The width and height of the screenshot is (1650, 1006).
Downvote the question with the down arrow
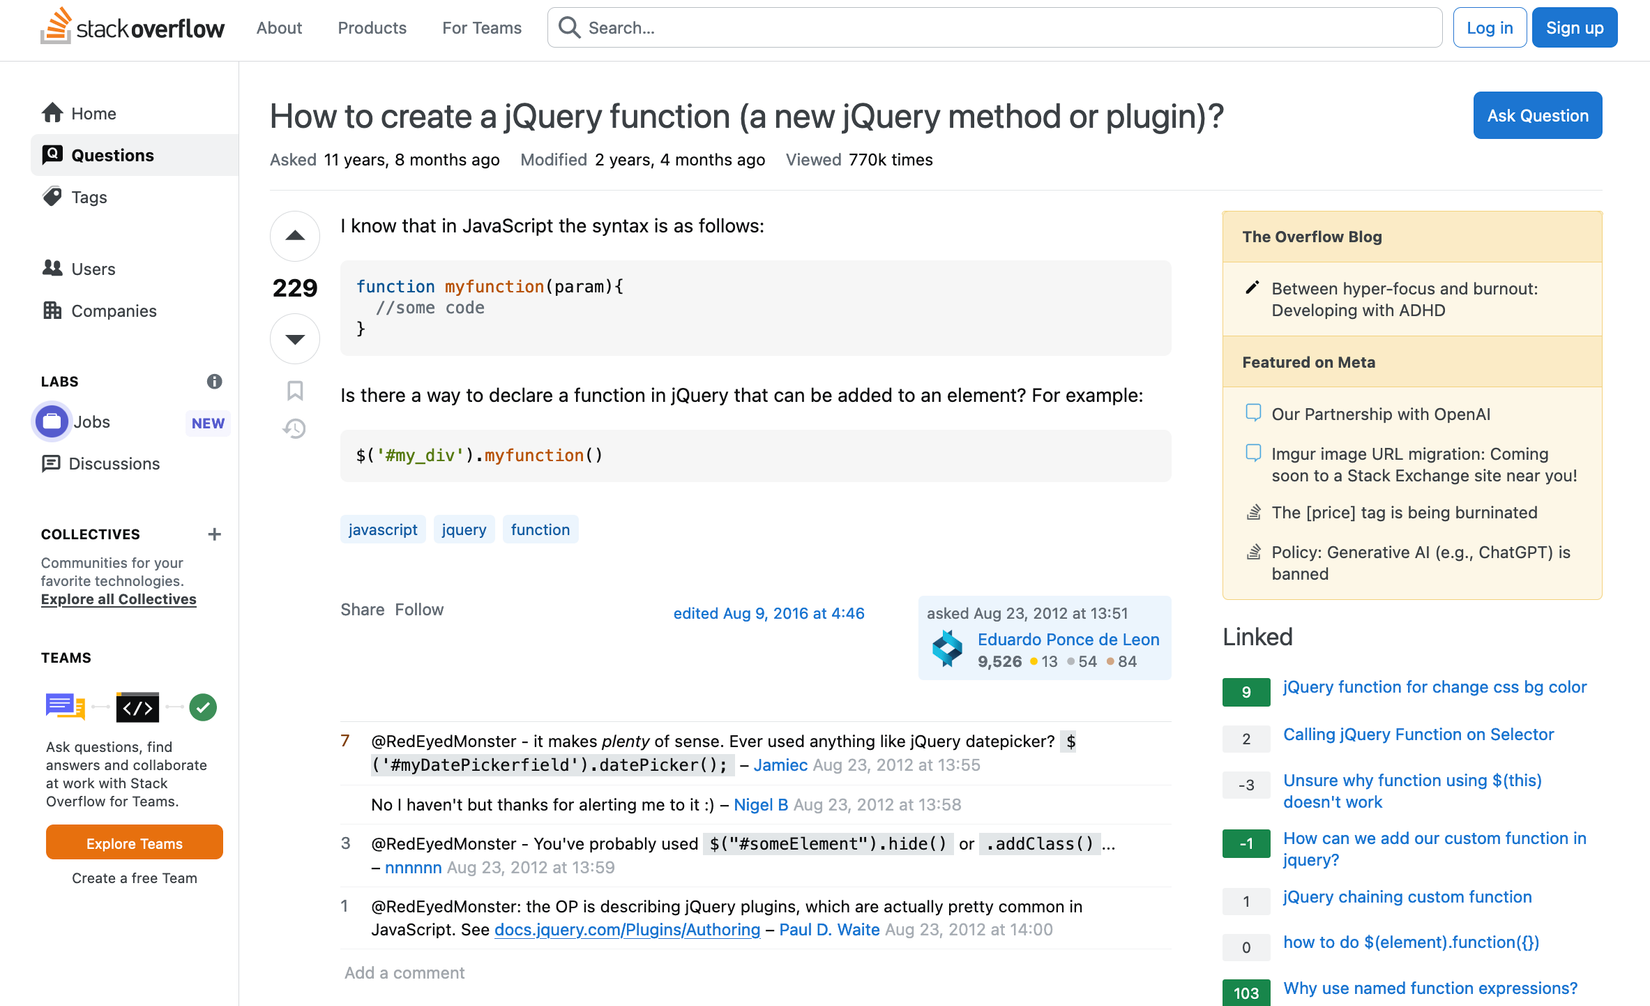click(294, 339)
